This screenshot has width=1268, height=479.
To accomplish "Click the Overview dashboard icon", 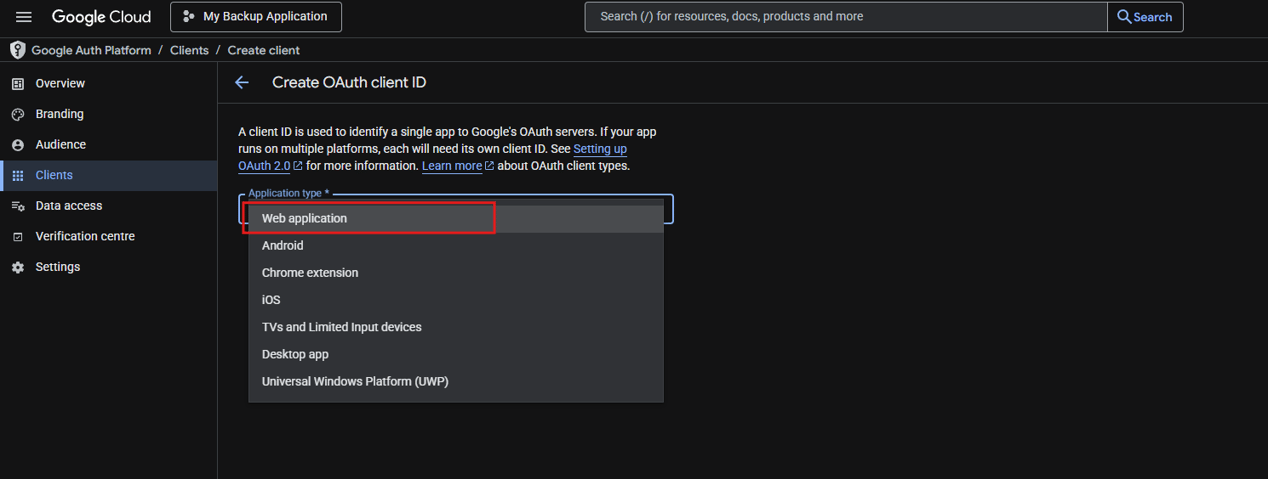I will click(17, 84).
